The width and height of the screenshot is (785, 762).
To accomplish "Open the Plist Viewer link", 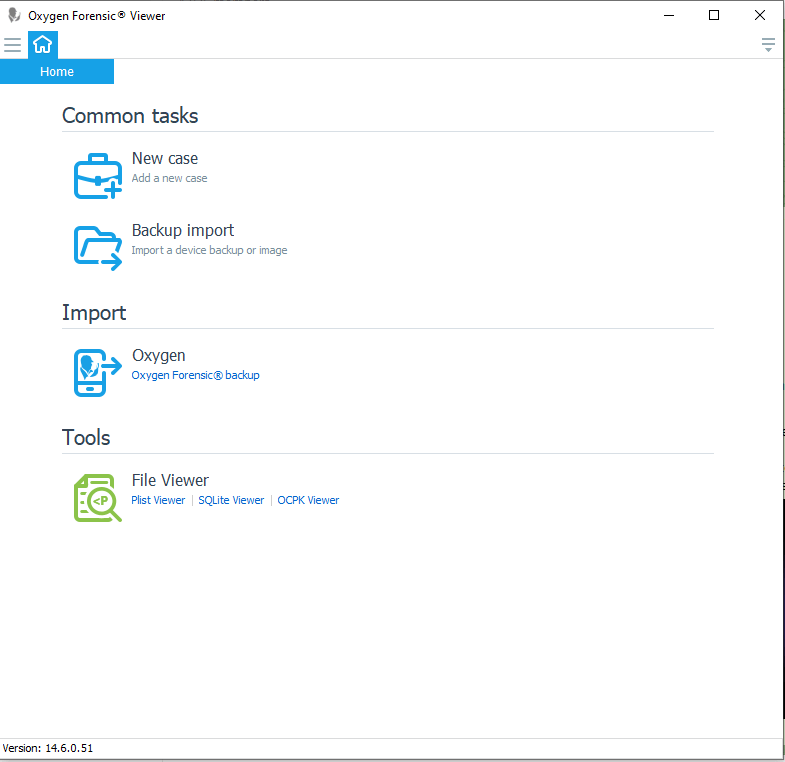I will click(158, 500).
